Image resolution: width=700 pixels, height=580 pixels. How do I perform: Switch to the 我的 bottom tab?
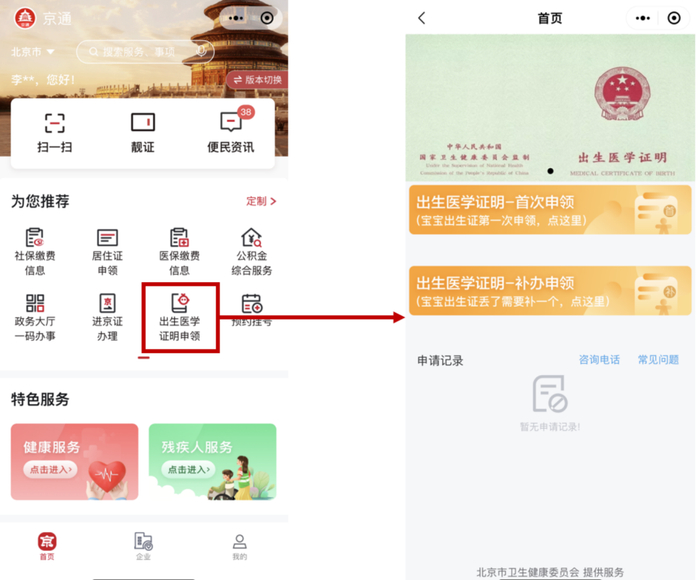coord(240,547)
